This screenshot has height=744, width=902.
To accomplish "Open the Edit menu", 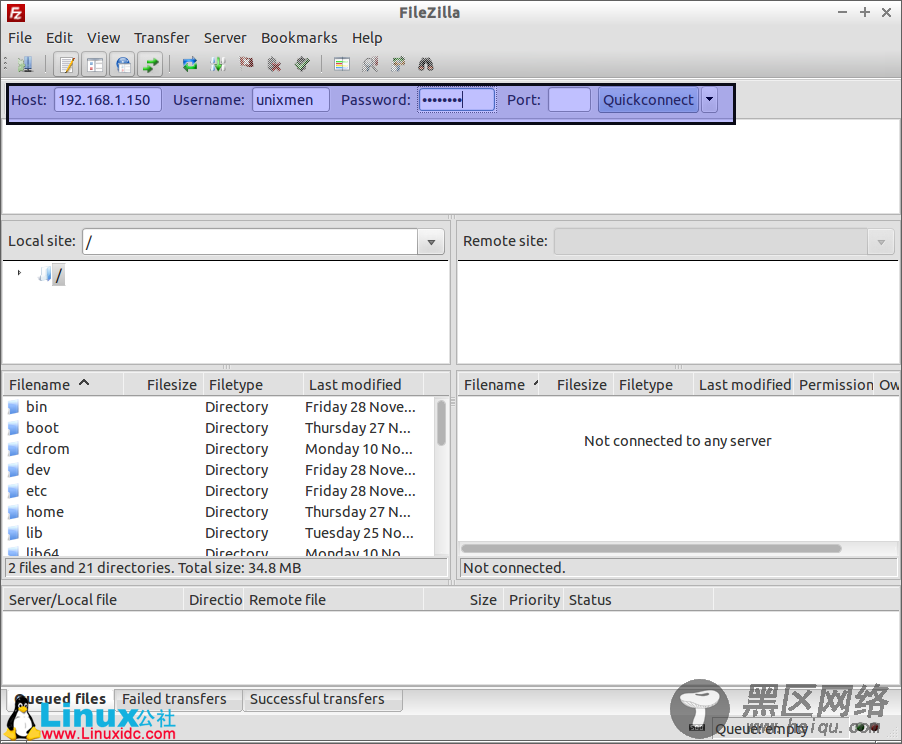I will 59,38.
